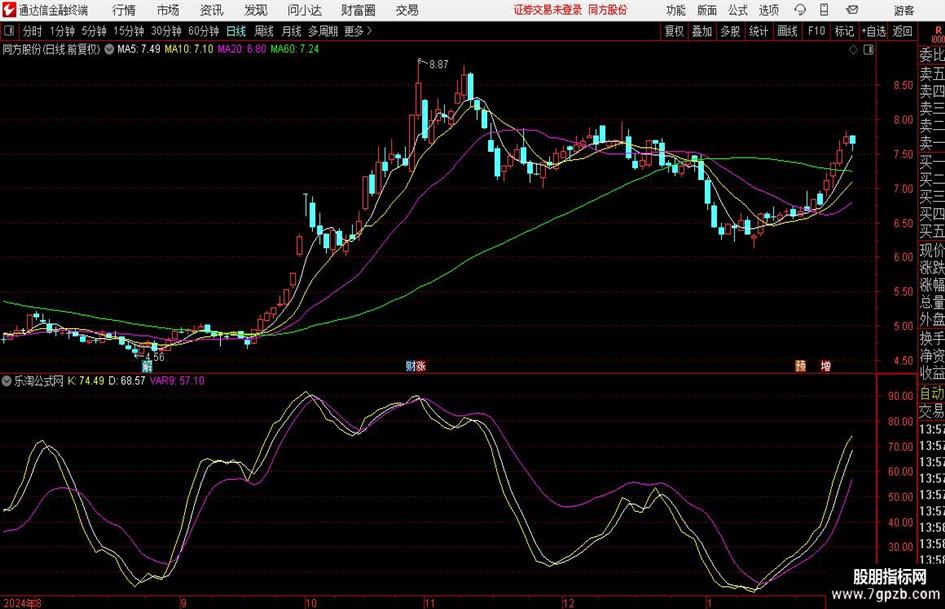This screenshot has height=609, width=945.
Task: Open the 市场 menu
Action: [x=168, y=10]
